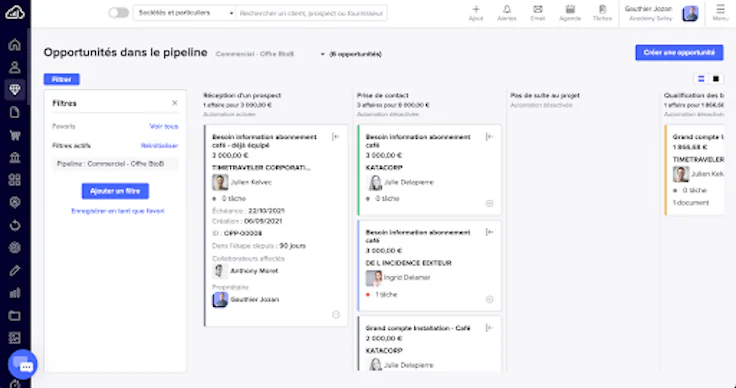Open the shopping cart icon in sidebar
The image size is (736, 388).
[x=15, y=135]
